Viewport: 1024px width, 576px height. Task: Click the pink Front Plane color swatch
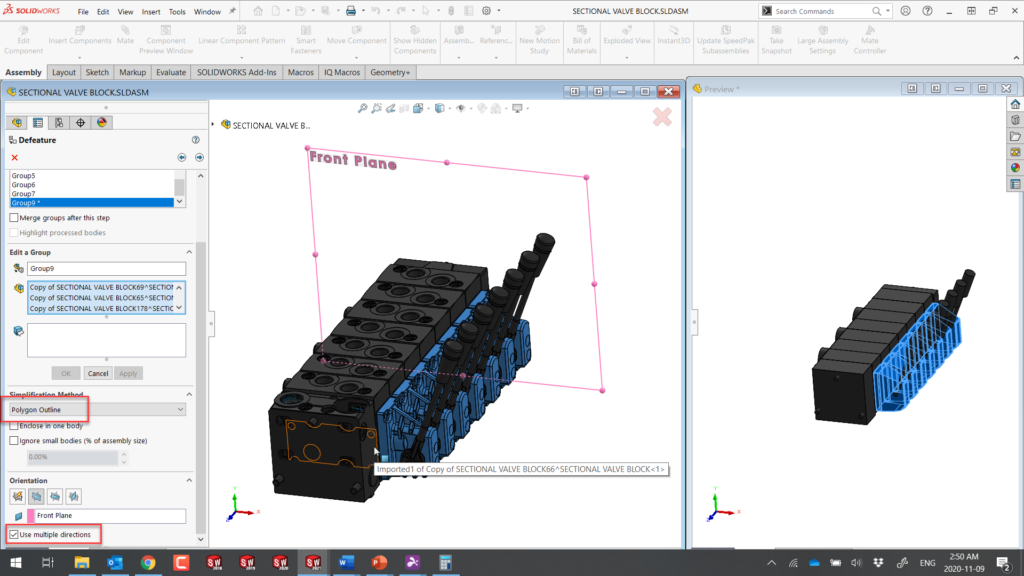[31, 516]
